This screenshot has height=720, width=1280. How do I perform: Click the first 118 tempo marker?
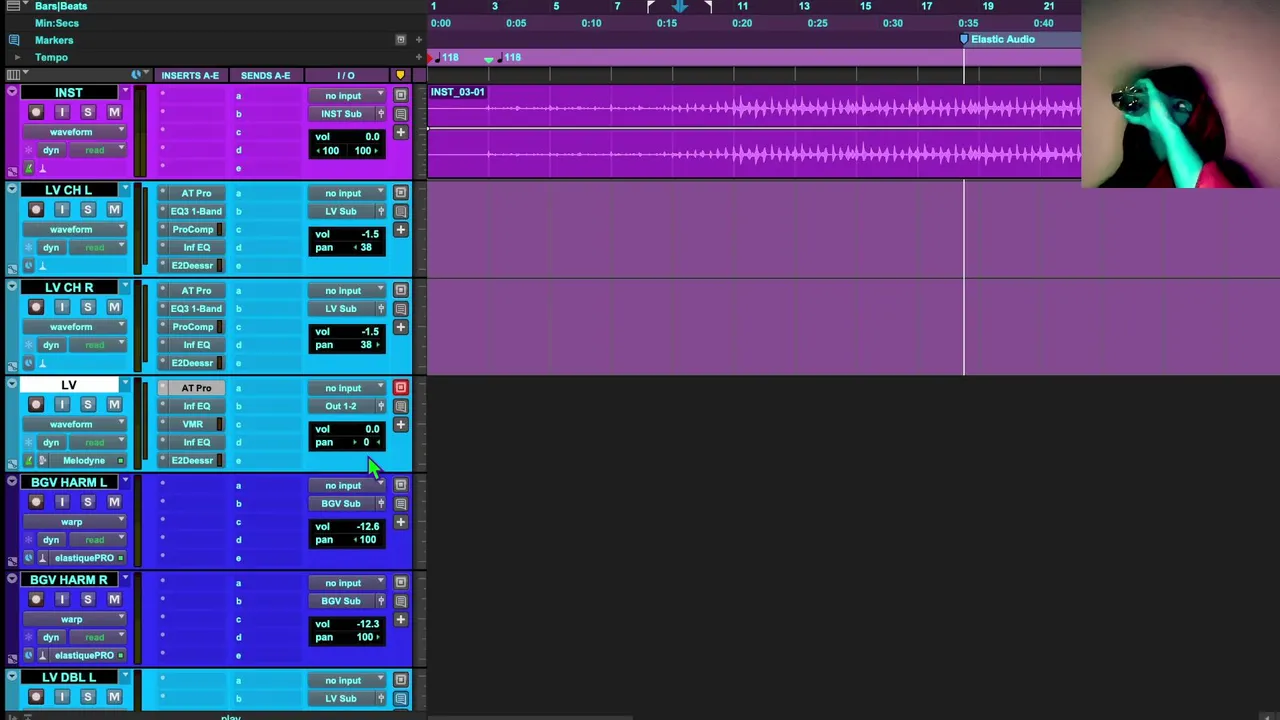pyautogui.click(x=445, y=58)
